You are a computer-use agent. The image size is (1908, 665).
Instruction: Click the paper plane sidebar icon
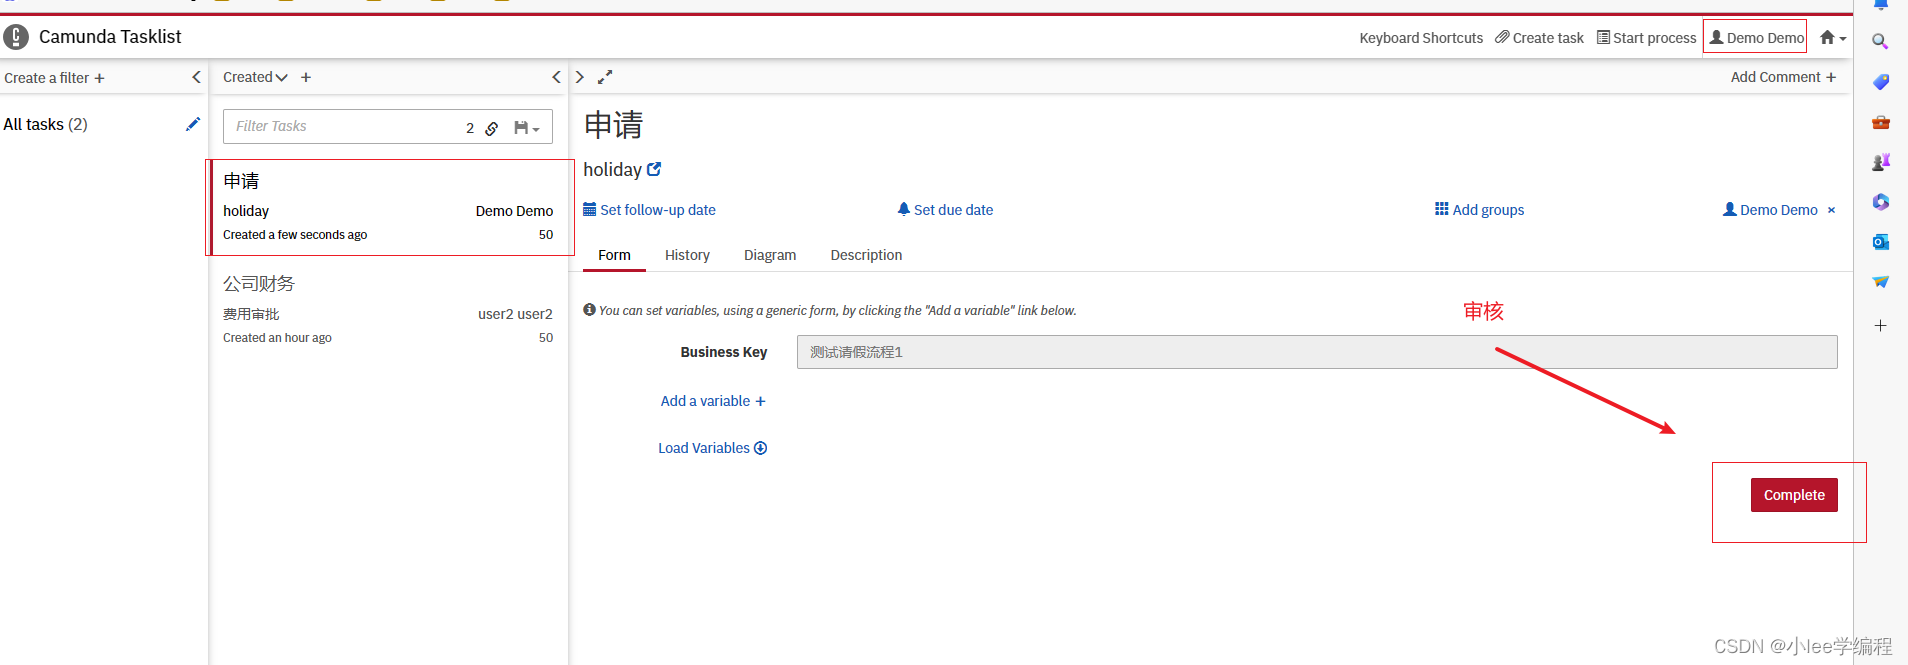click(1880, 282)
